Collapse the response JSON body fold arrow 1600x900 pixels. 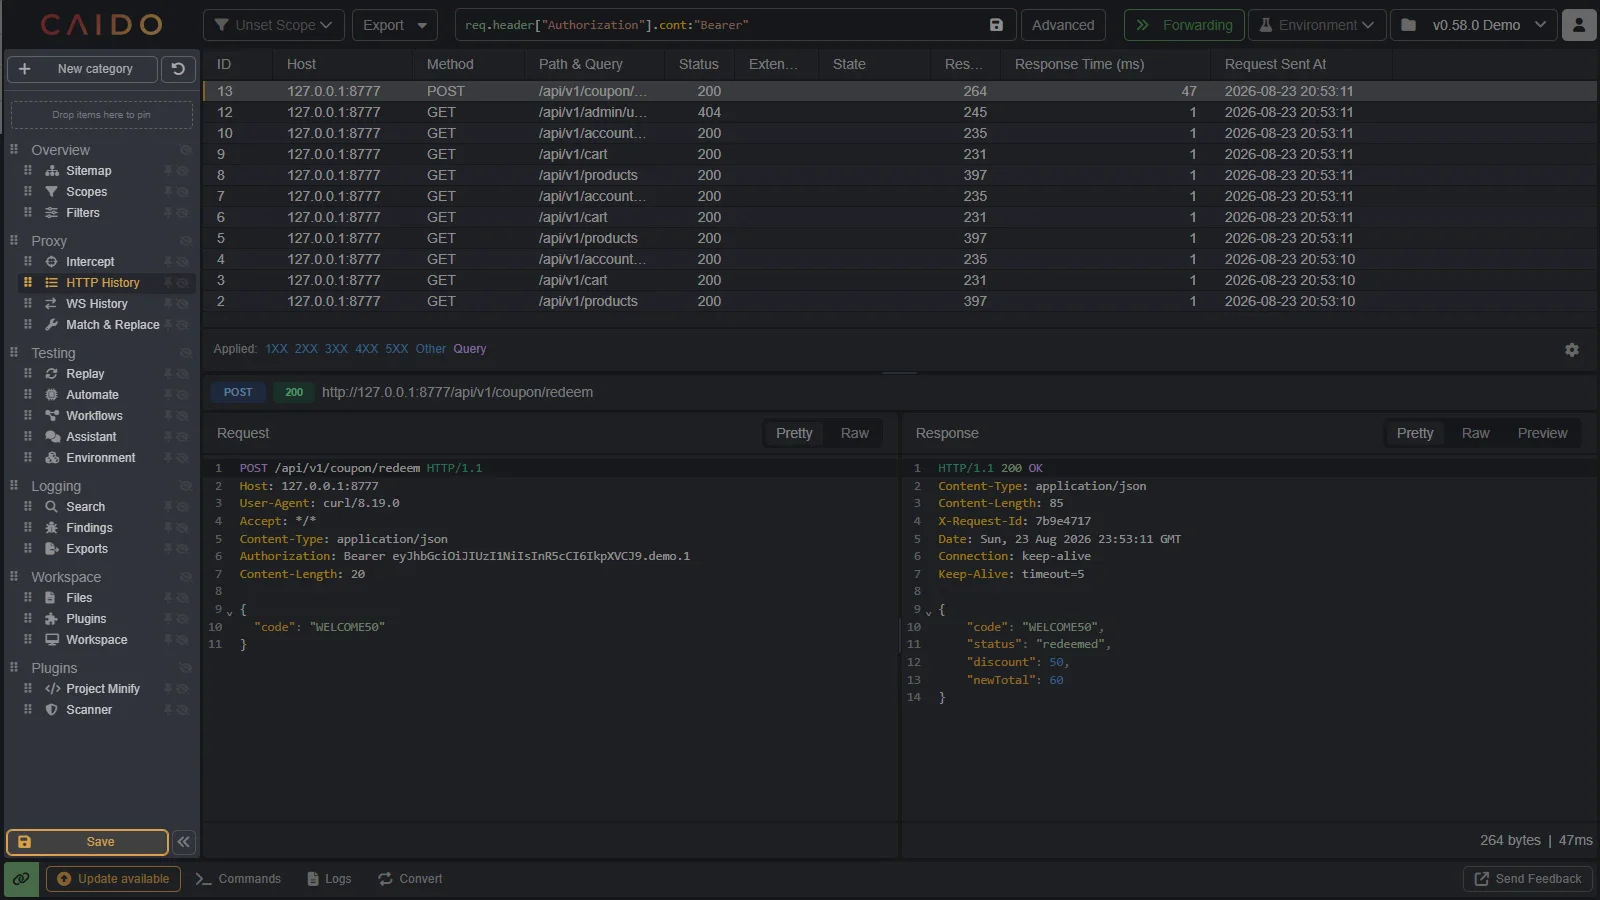pyautogui.click(x=928, y=611)
